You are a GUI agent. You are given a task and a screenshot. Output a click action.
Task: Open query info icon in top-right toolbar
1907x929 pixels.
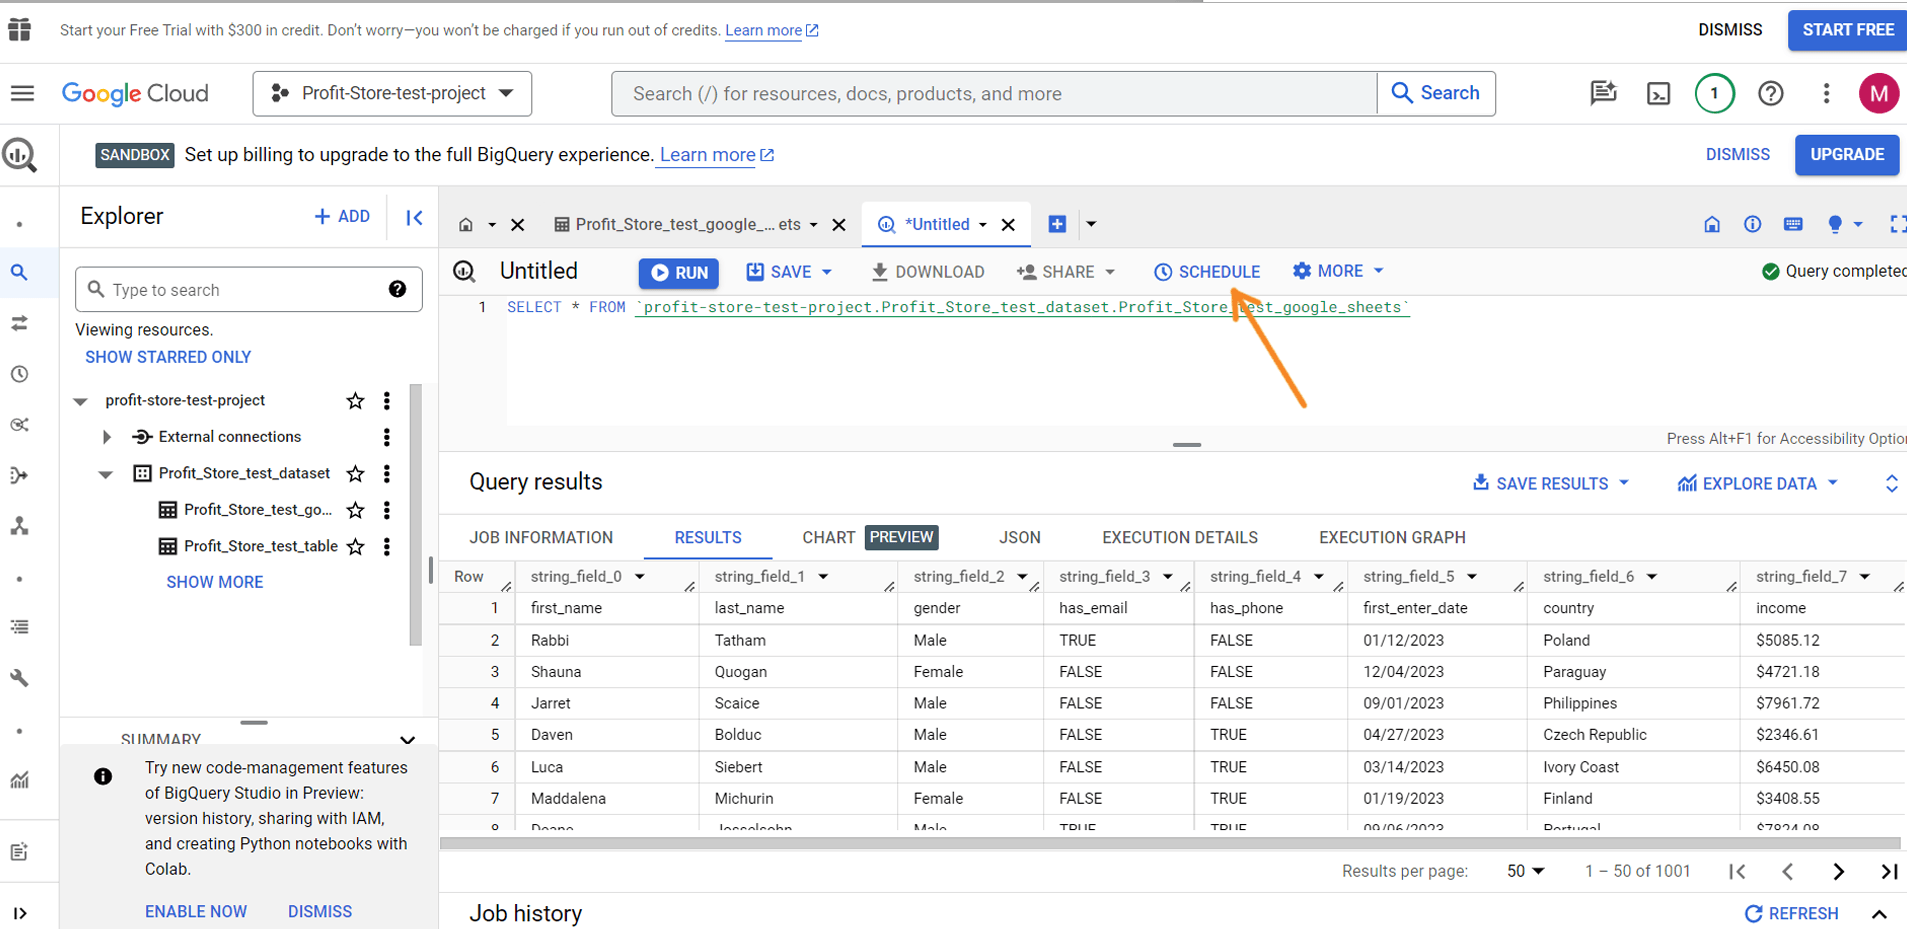coord(1752,224)
